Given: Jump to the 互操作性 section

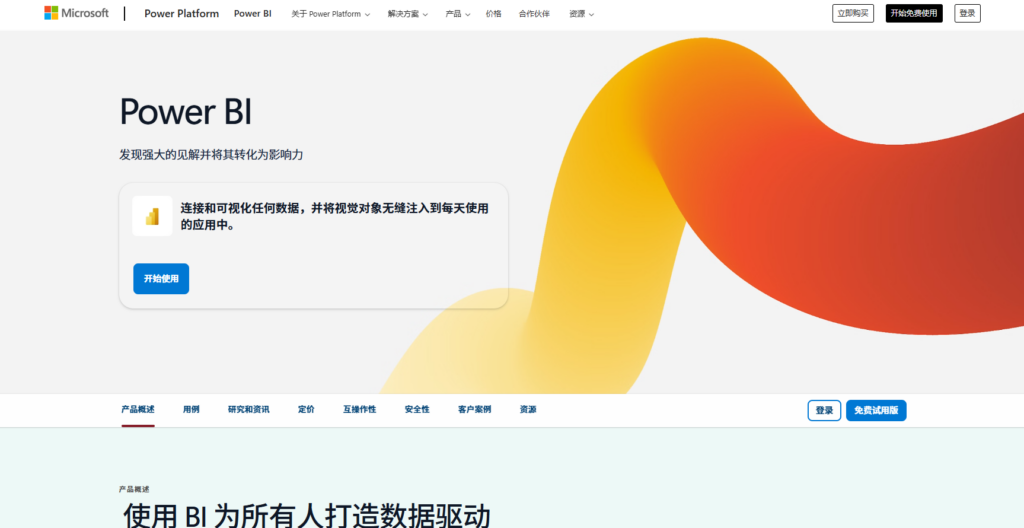Looking at the screenshot, I should (360, 410).
